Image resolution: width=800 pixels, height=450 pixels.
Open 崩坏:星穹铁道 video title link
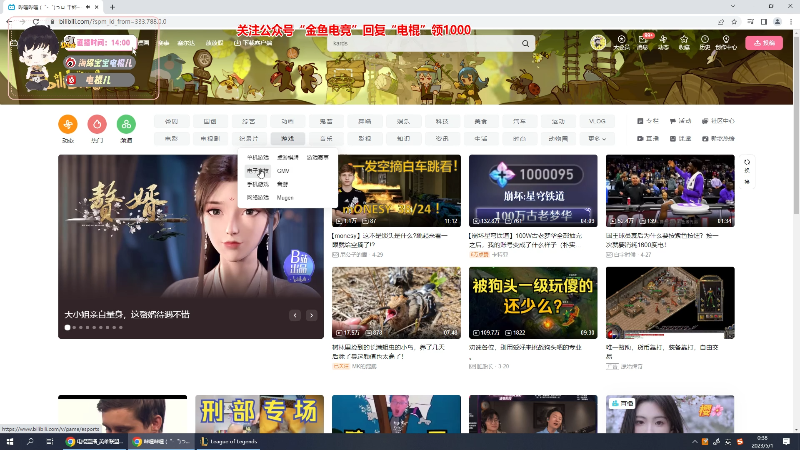526,240
